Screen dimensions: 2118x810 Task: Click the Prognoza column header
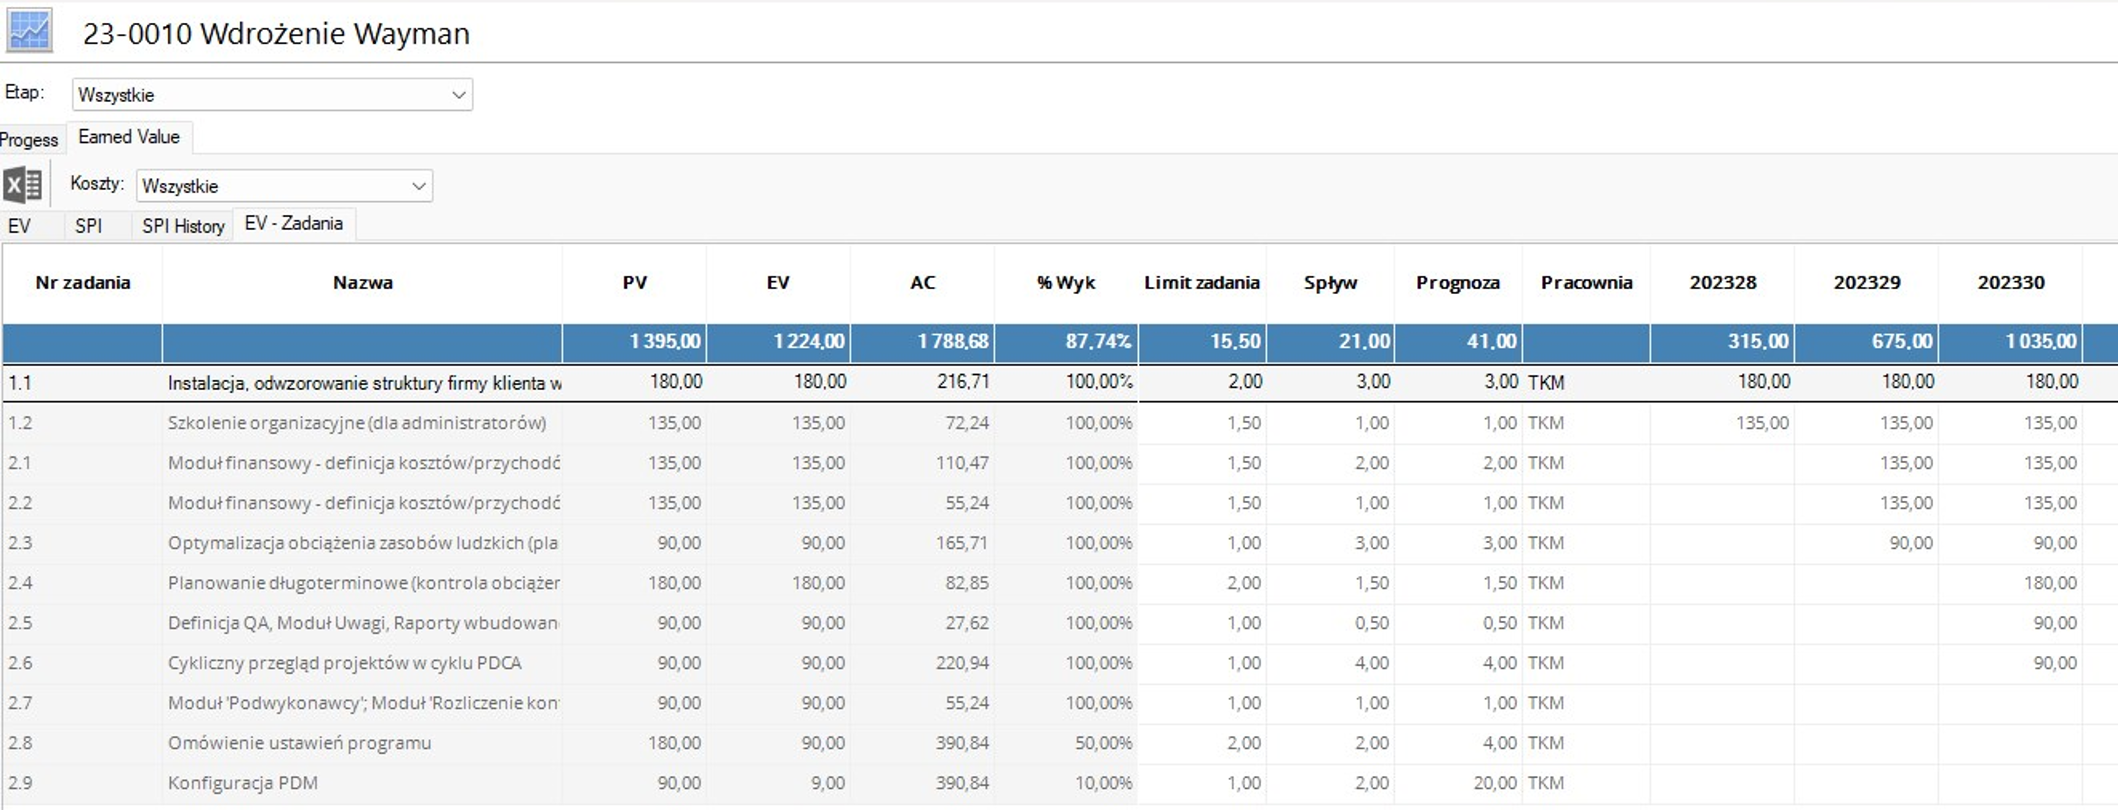[x=1457, y=283]
